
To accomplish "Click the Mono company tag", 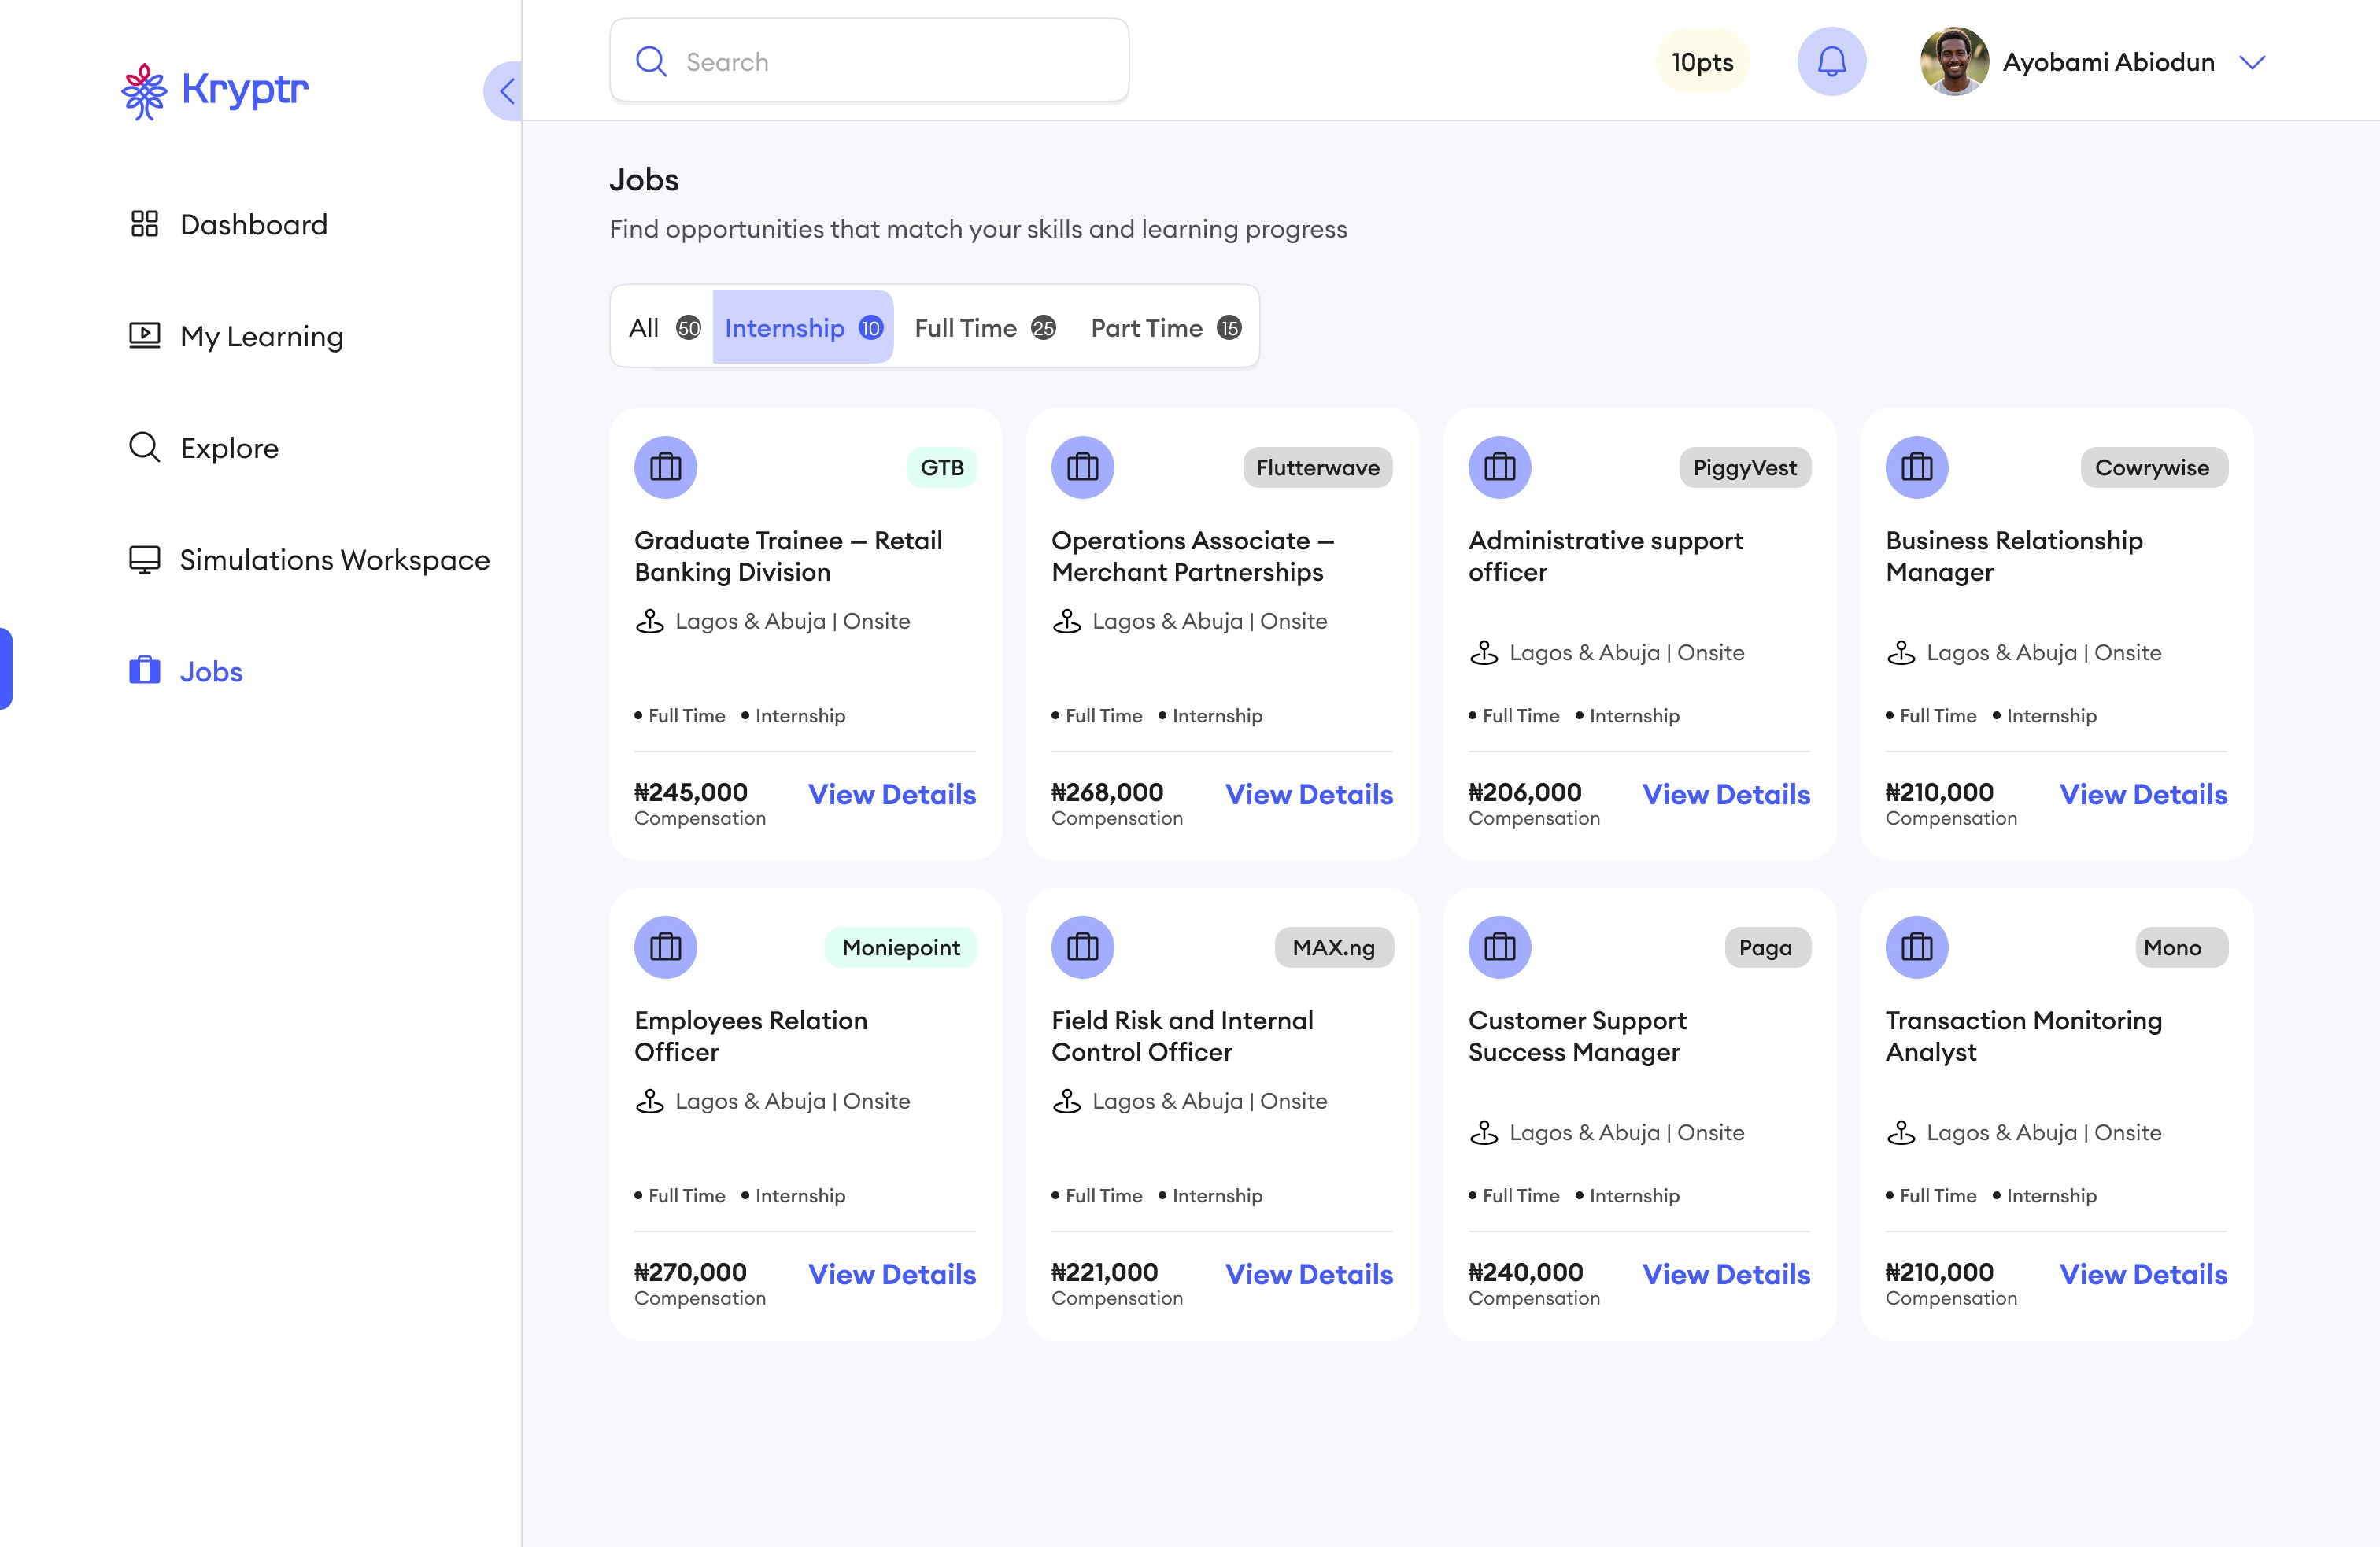I will (x=2181, y=947).
